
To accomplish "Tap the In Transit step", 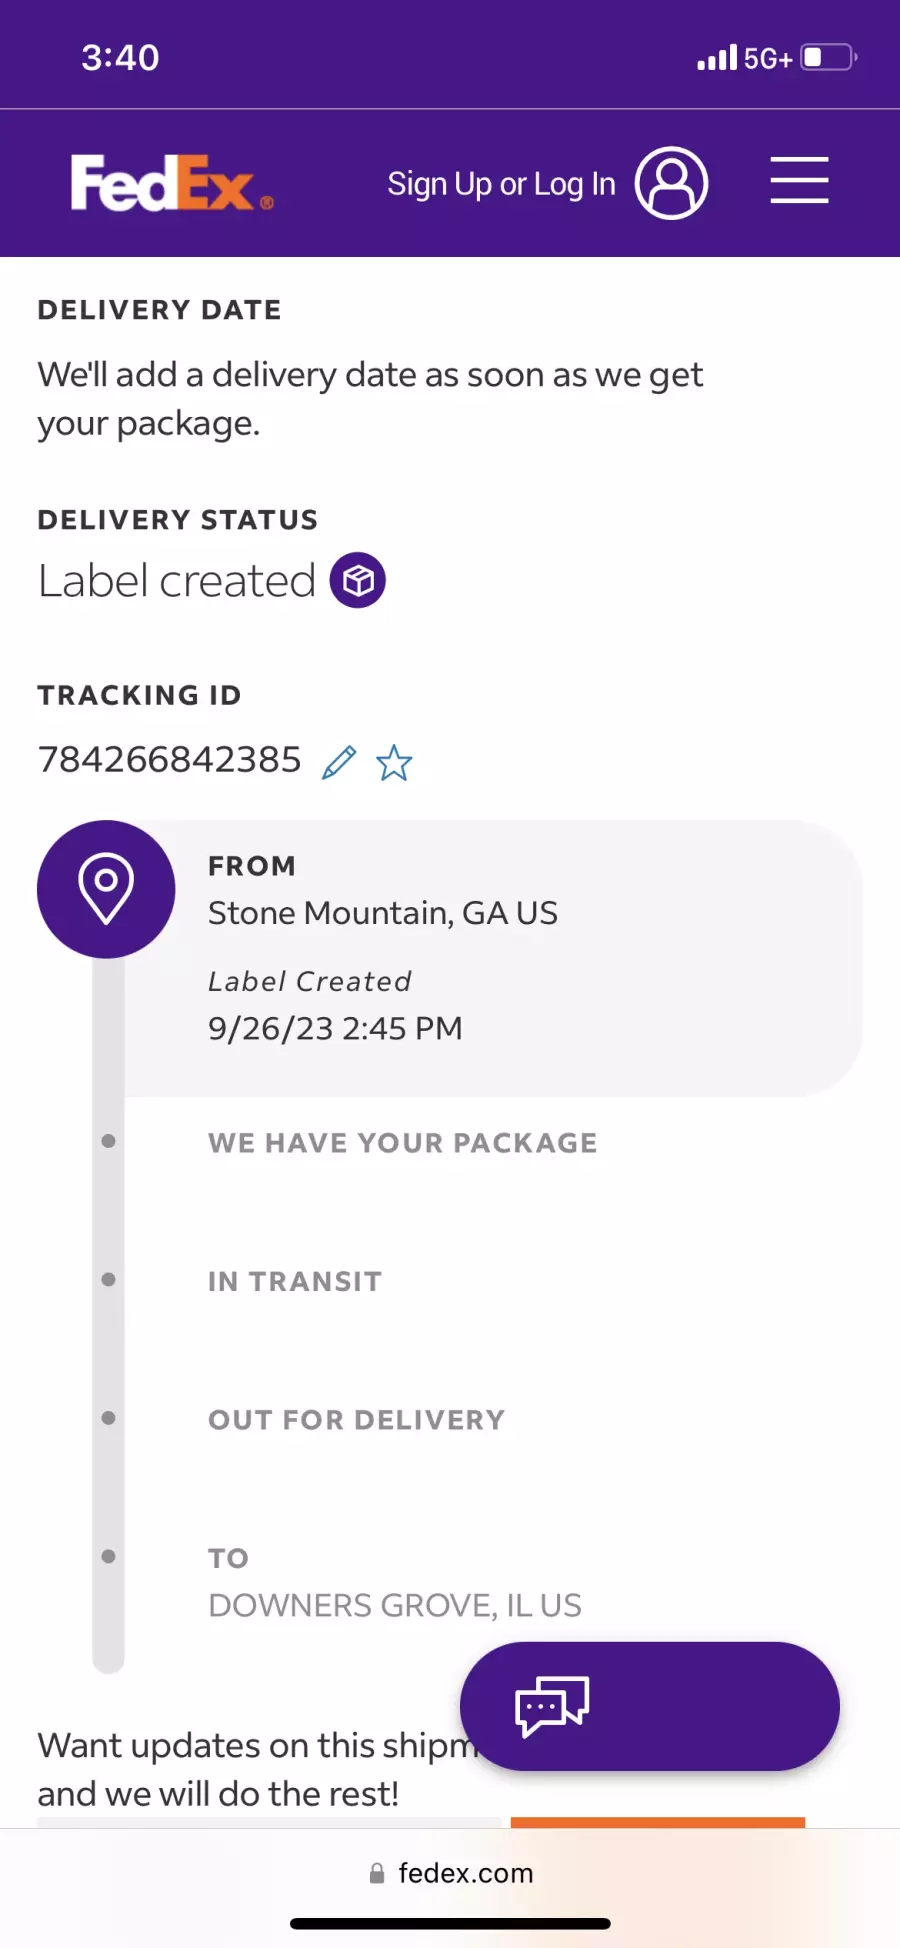I will point(295,1282).
